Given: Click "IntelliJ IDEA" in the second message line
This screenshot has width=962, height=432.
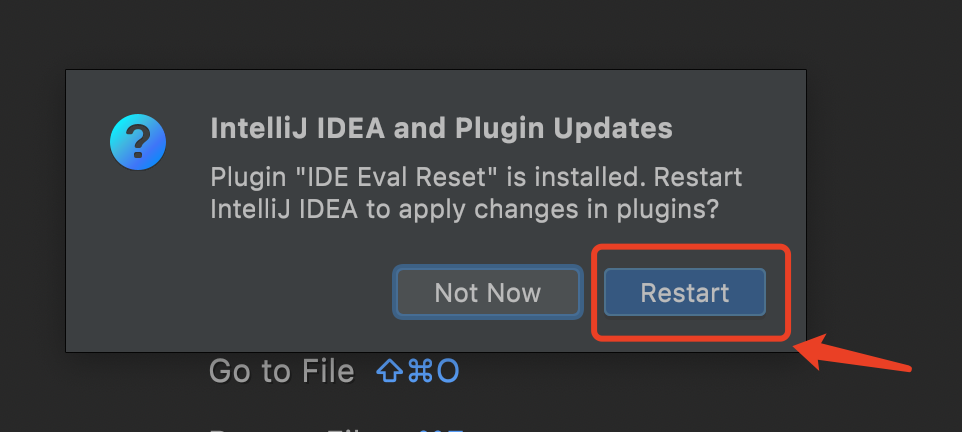Looking at the screenshot, I should (284, 210).
